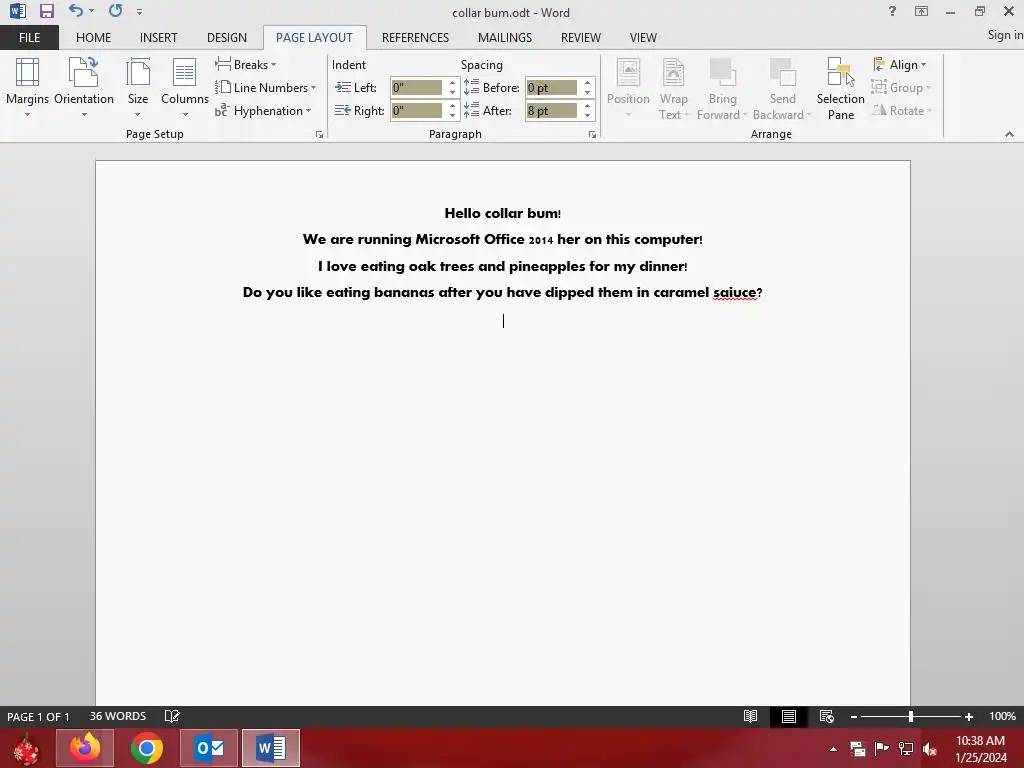The width and height of the screenshot is (1024, 768).
Task: Open the Margins dropdown
Action: click(x=27, y=88)
